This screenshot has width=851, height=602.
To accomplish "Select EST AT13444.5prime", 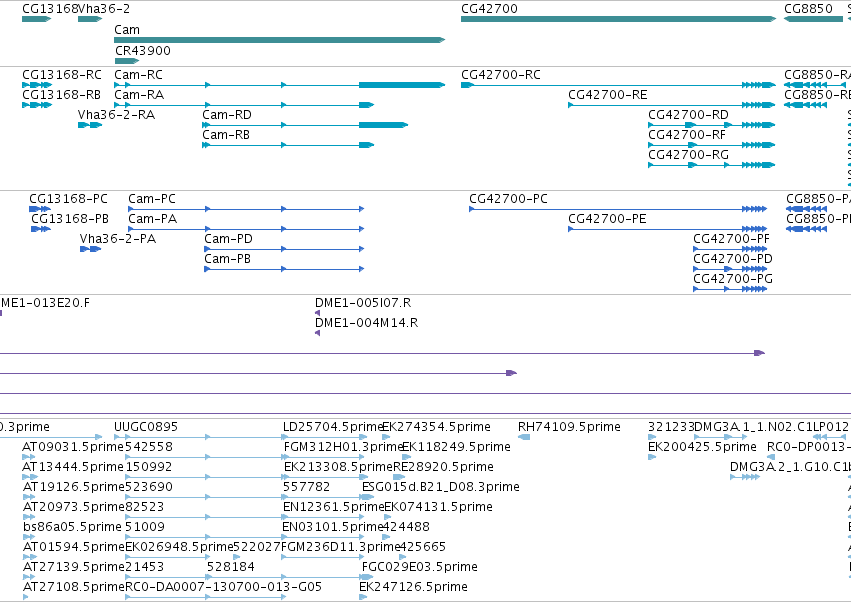I will point(28,477).
